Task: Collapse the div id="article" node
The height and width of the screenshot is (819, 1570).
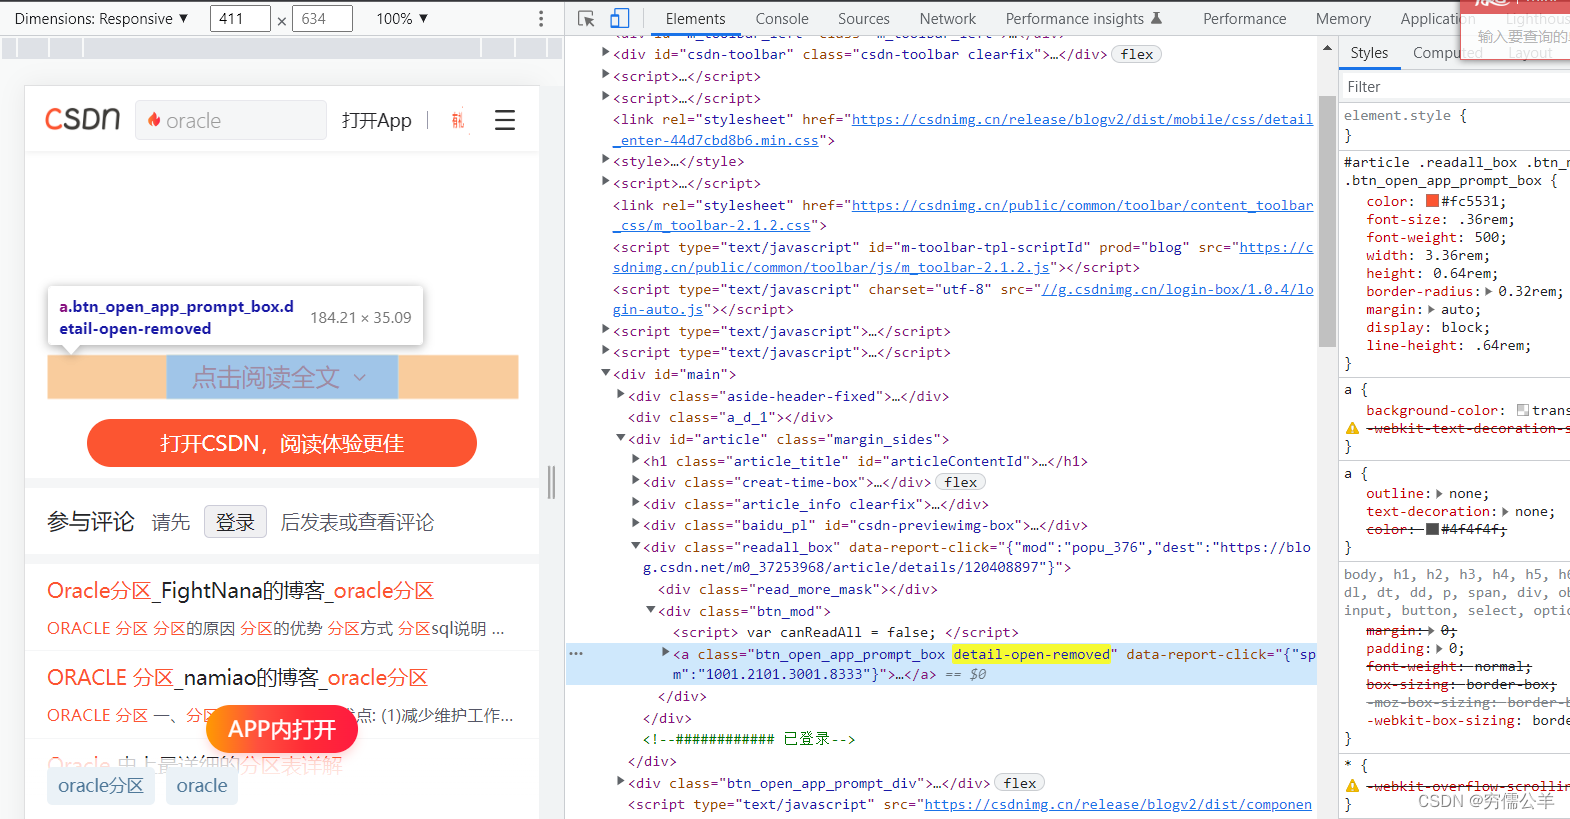Action: tap(620, 438)
